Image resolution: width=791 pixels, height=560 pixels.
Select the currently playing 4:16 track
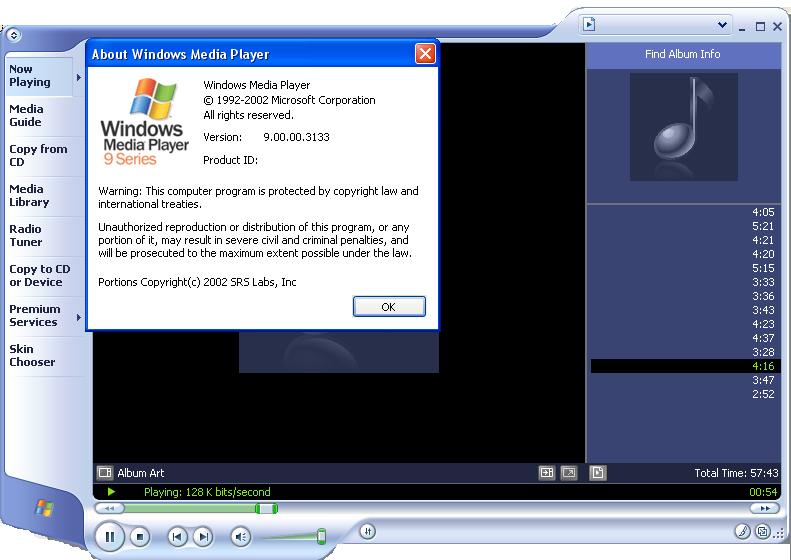point(686,366)
